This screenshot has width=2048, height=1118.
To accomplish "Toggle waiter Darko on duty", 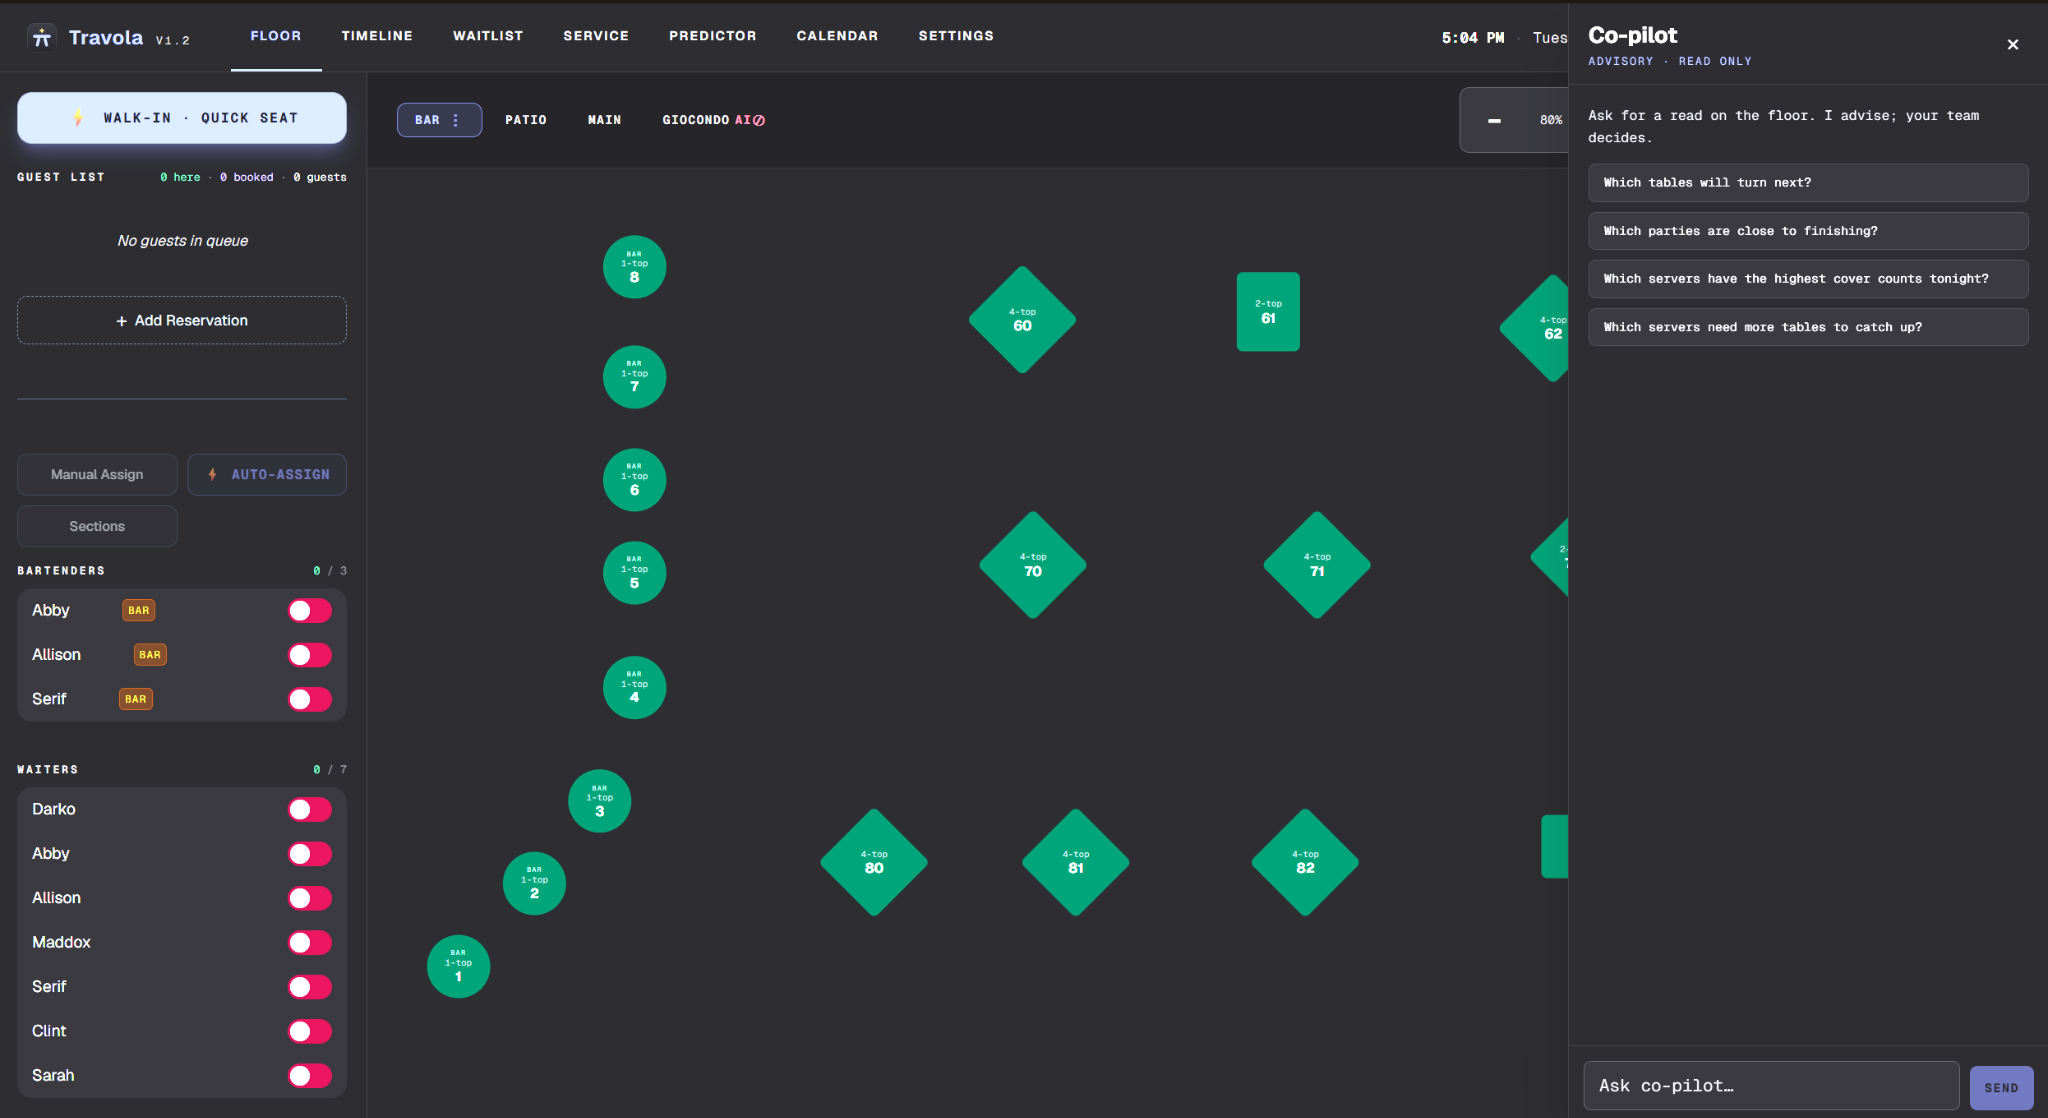I will [310, 810].
